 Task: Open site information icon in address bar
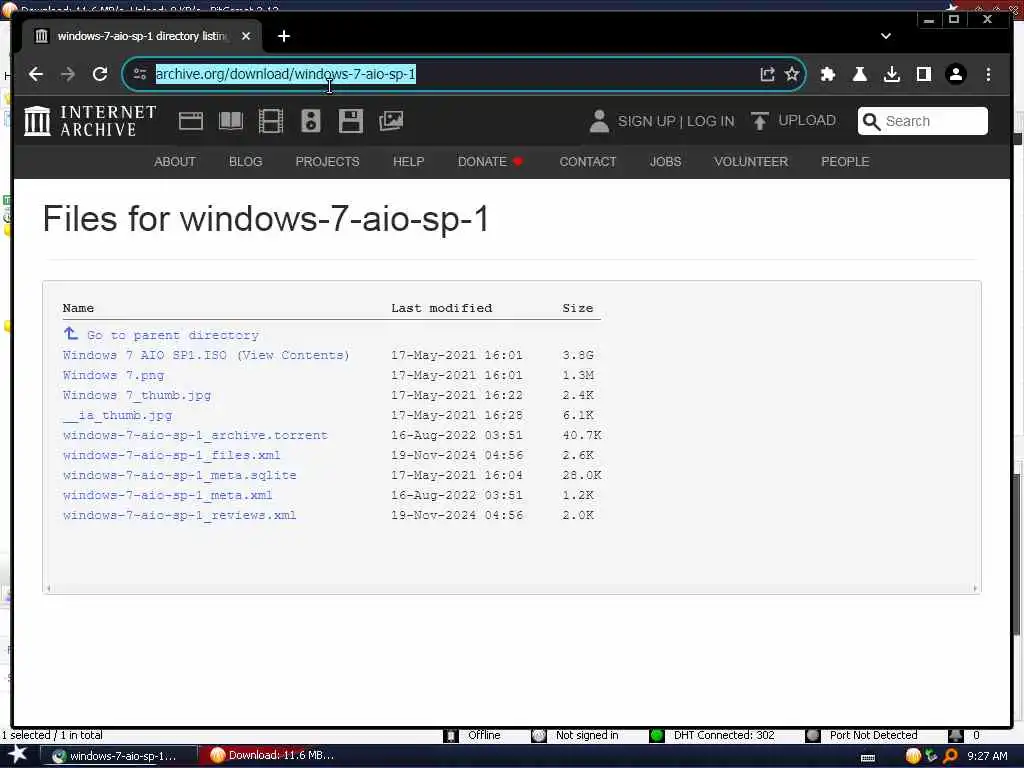tap(140, 74)
